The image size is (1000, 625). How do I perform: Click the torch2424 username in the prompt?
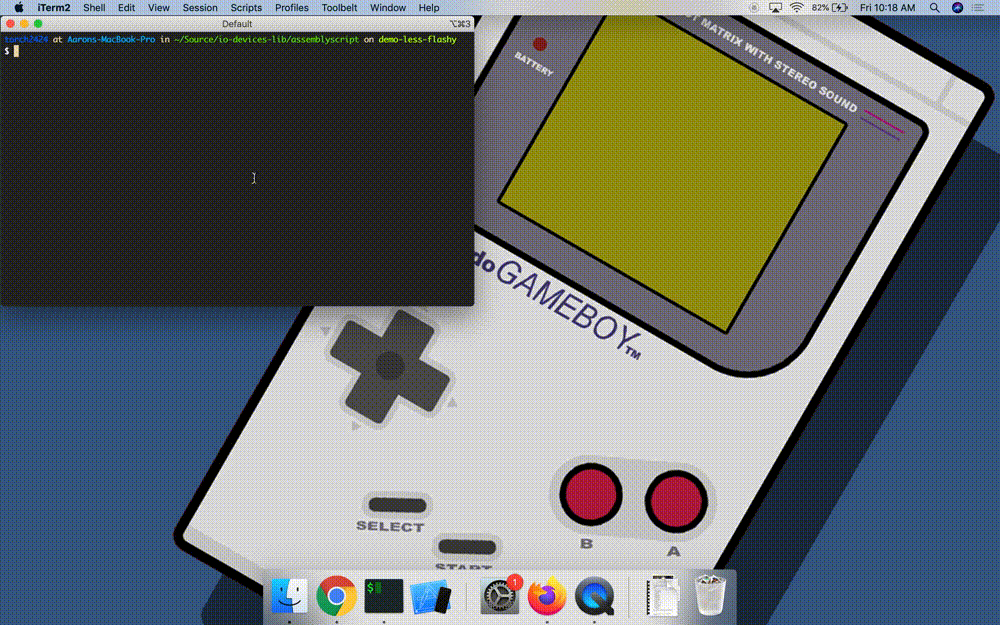(26, 40)
